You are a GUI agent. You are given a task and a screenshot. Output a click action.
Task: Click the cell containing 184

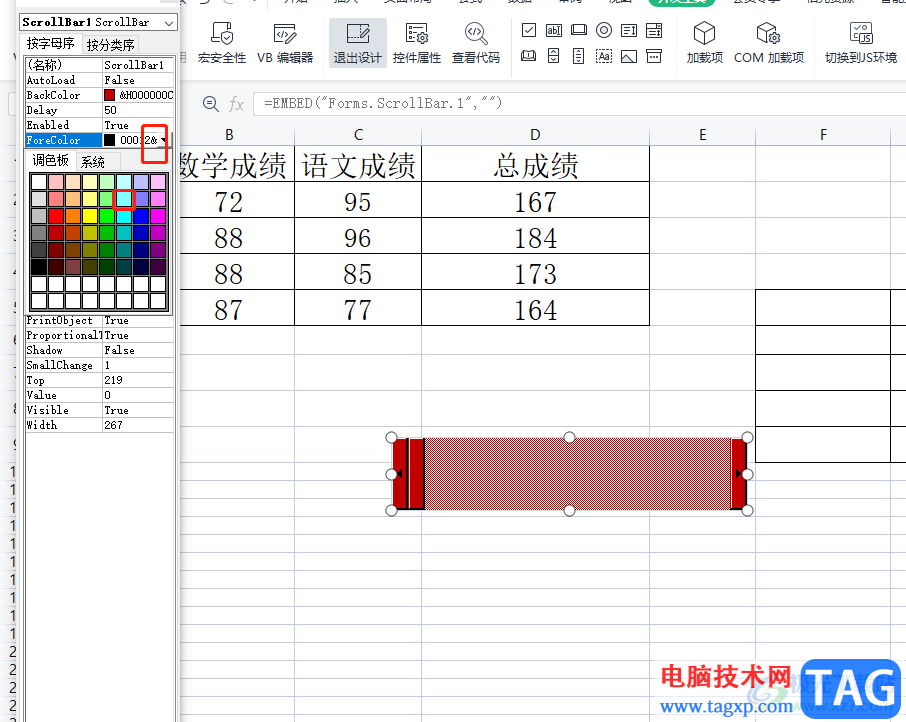(536, 236)
